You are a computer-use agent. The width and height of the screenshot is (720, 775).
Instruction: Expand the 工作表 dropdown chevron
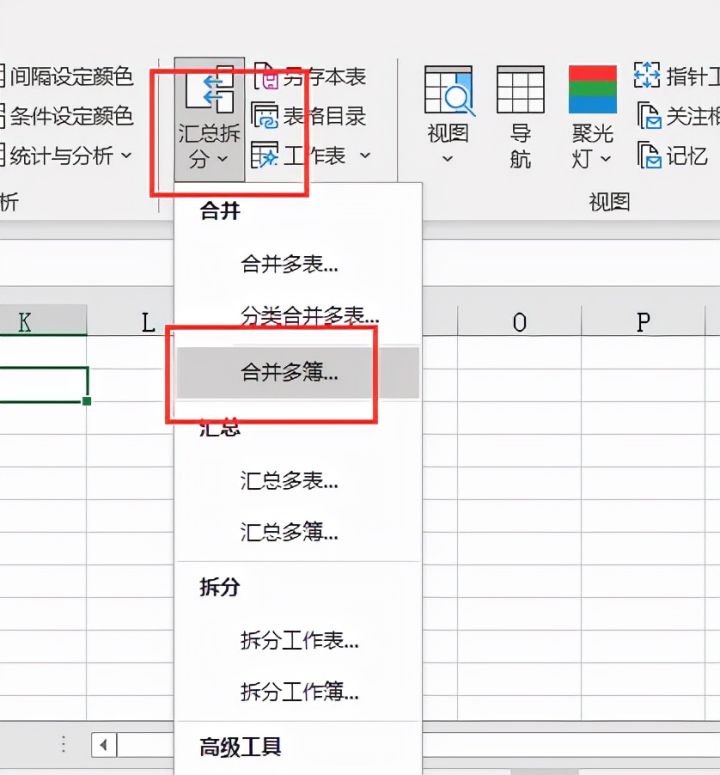click(x=365, y=156)
